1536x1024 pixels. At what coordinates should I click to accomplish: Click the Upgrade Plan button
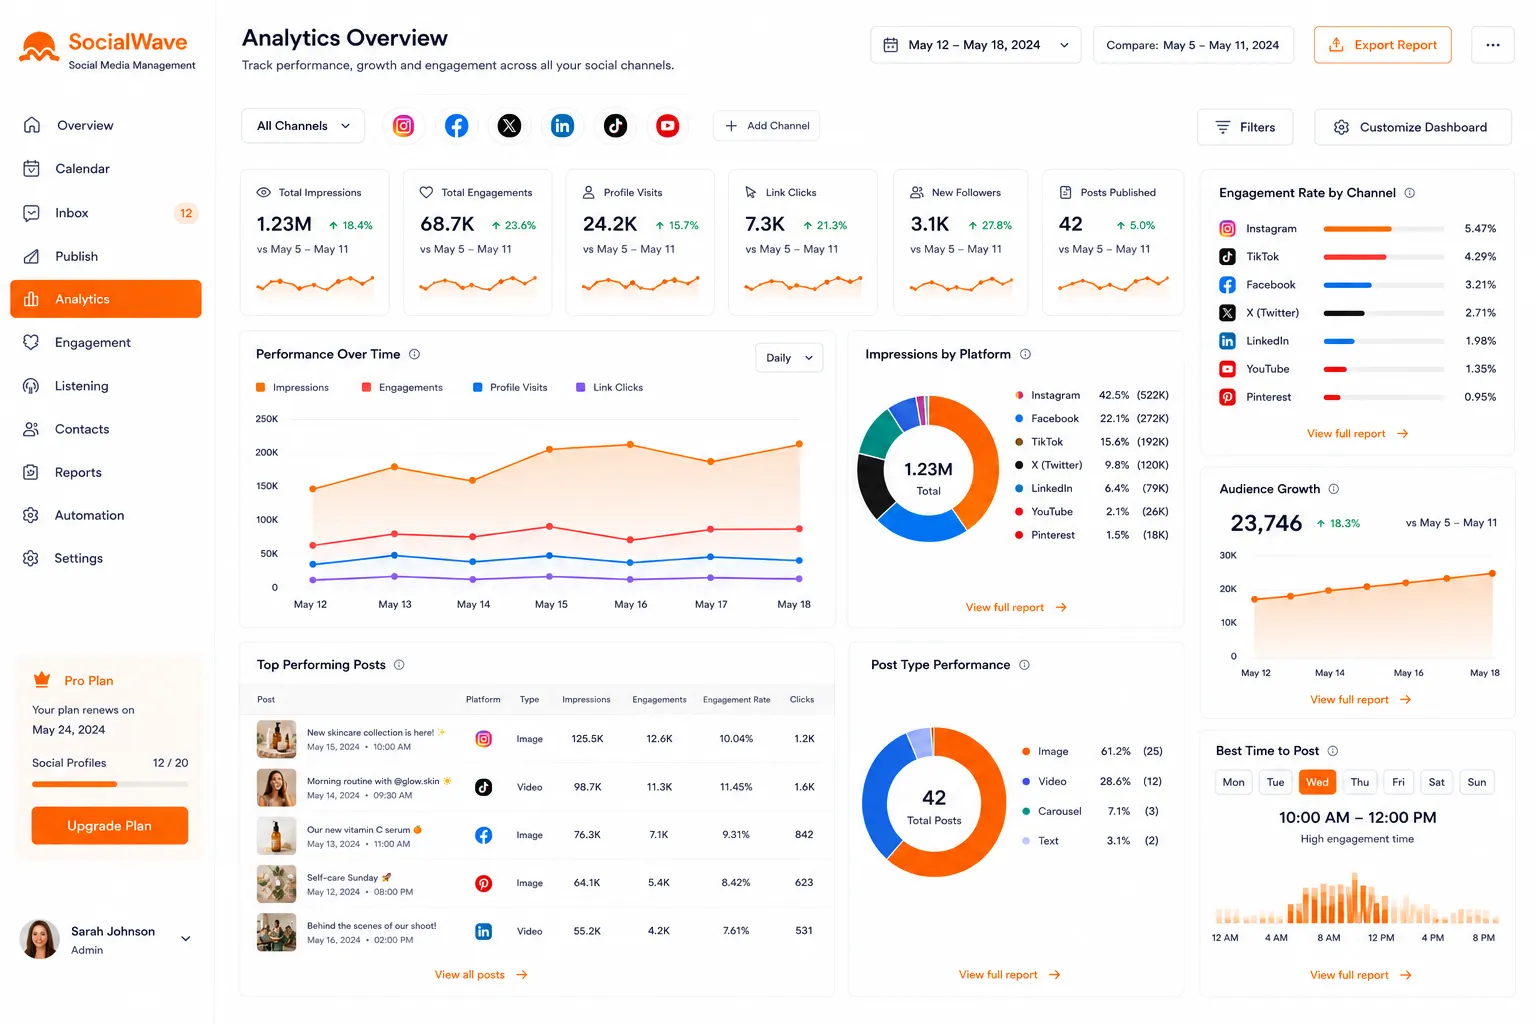click(110, 826)
